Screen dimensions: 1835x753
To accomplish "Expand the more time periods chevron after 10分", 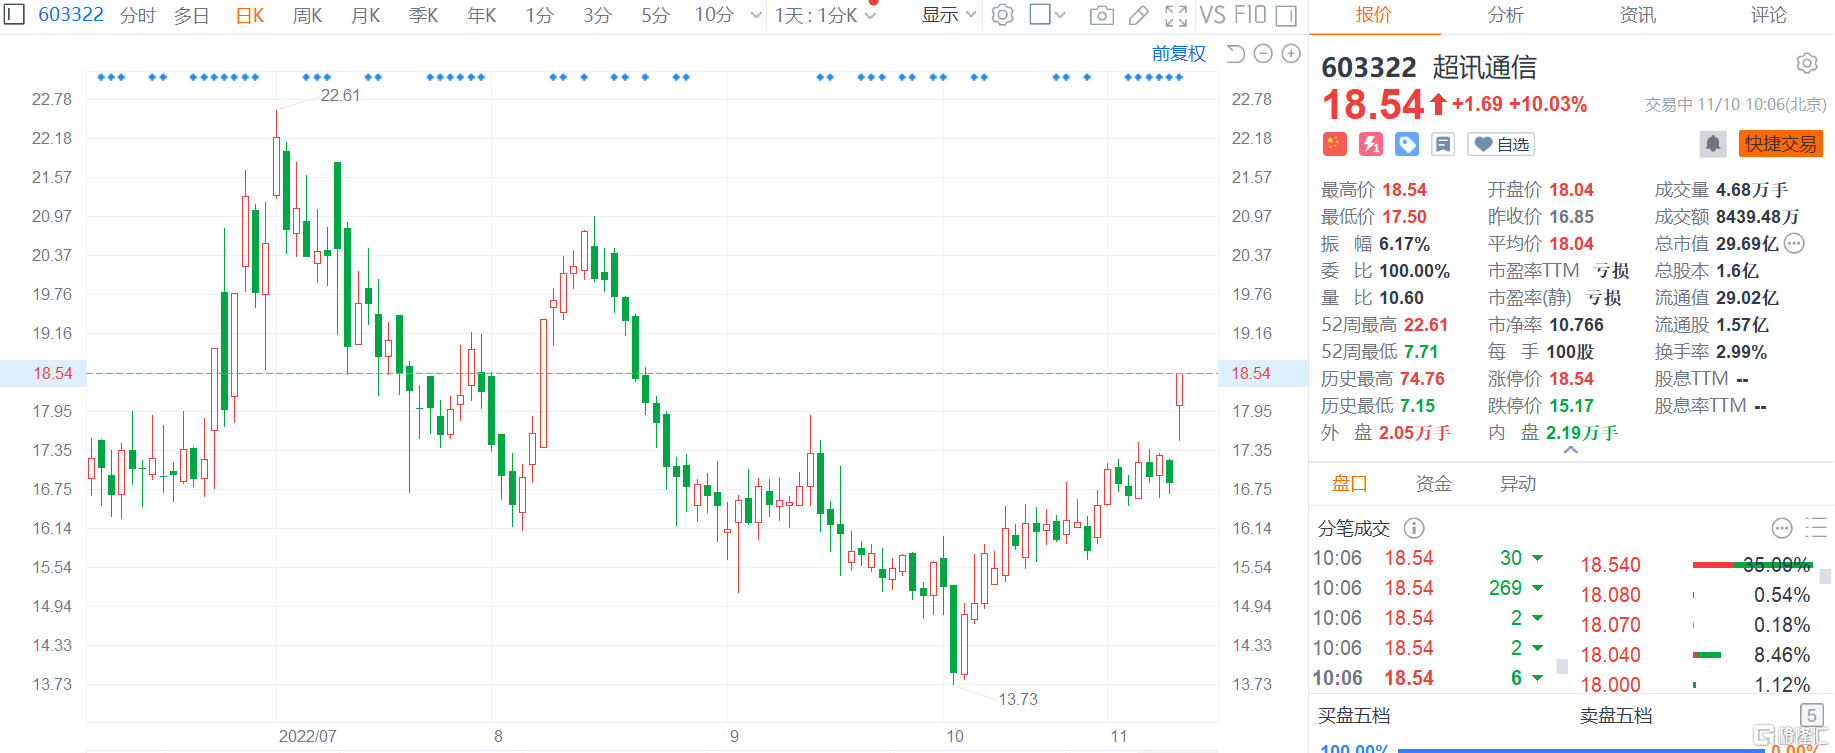I will [756, 15].
